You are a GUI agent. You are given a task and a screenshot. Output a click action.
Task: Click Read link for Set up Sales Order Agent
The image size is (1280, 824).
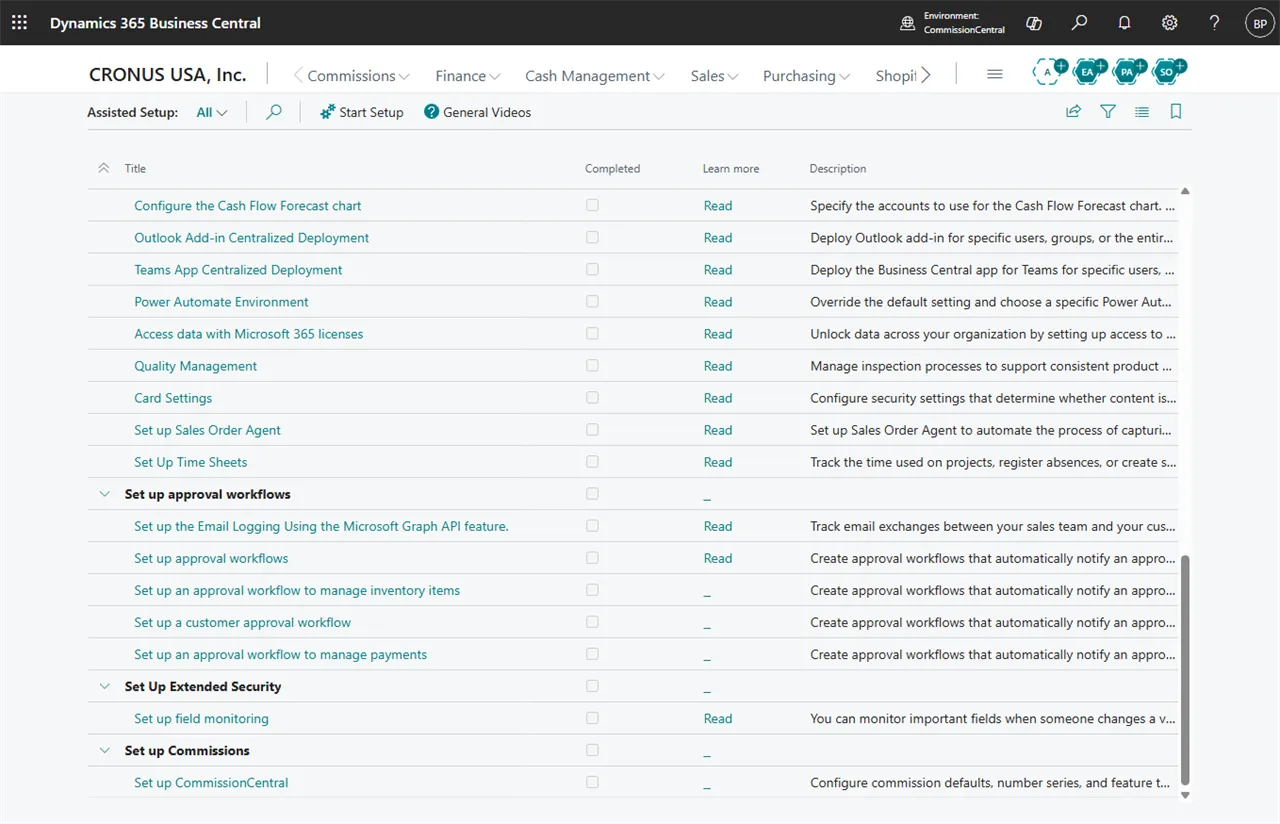click(718, 430)
